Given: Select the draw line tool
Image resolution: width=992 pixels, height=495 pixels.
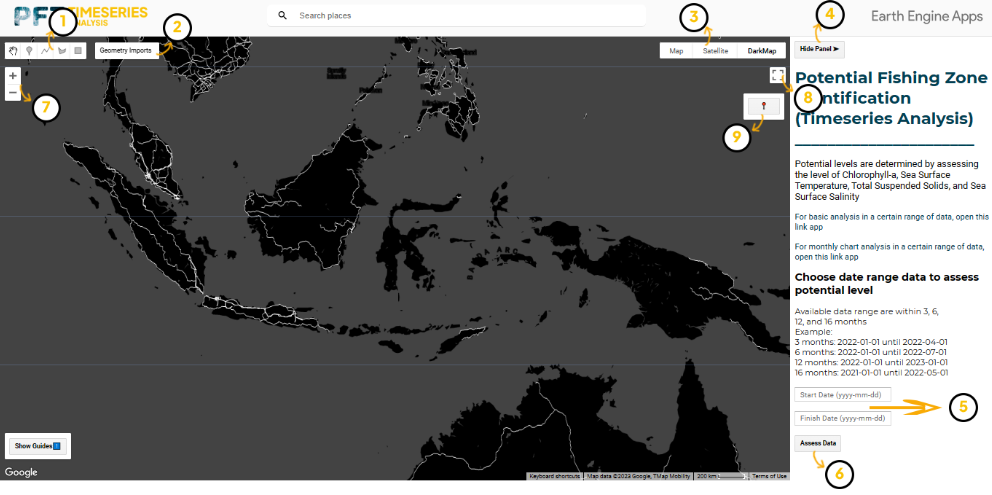Looking at the screenshot, I should (x=45, y=50).
